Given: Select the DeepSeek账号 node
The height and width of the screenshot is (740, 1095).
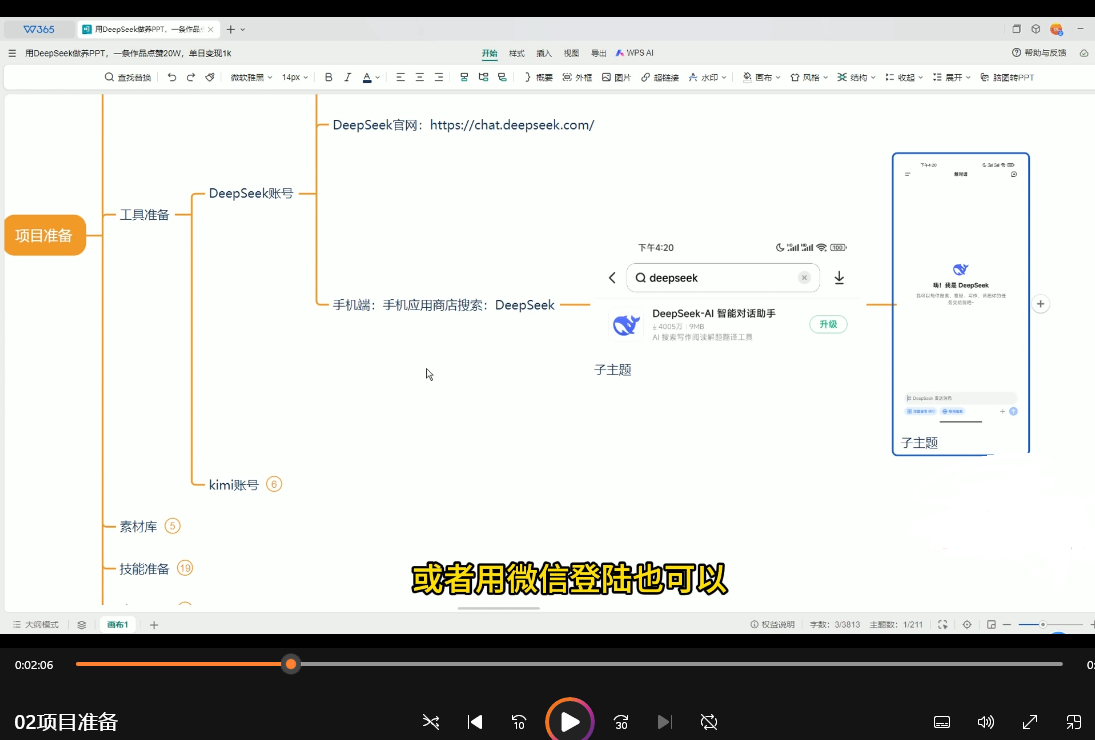Looking at the screenshot, I should 251,193.
